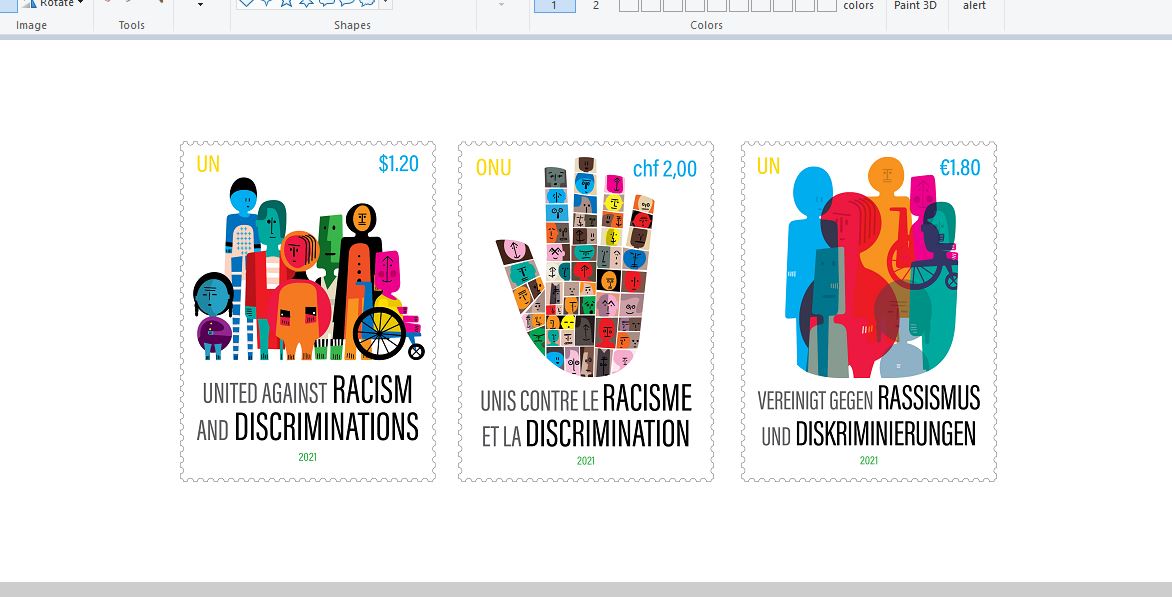Open the image in Paint 3D

[x=916, y=5]
